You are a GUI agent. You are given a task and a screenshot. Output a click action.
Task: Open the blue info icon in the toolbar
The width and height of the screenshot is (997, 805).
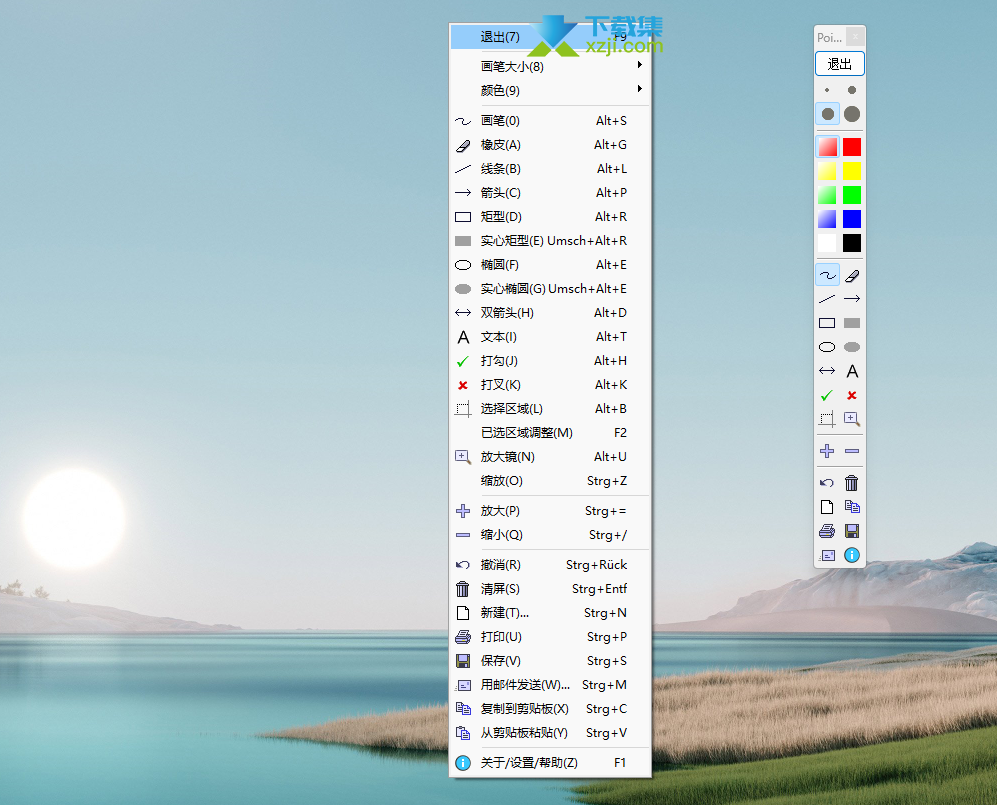[x=852, y=555]
